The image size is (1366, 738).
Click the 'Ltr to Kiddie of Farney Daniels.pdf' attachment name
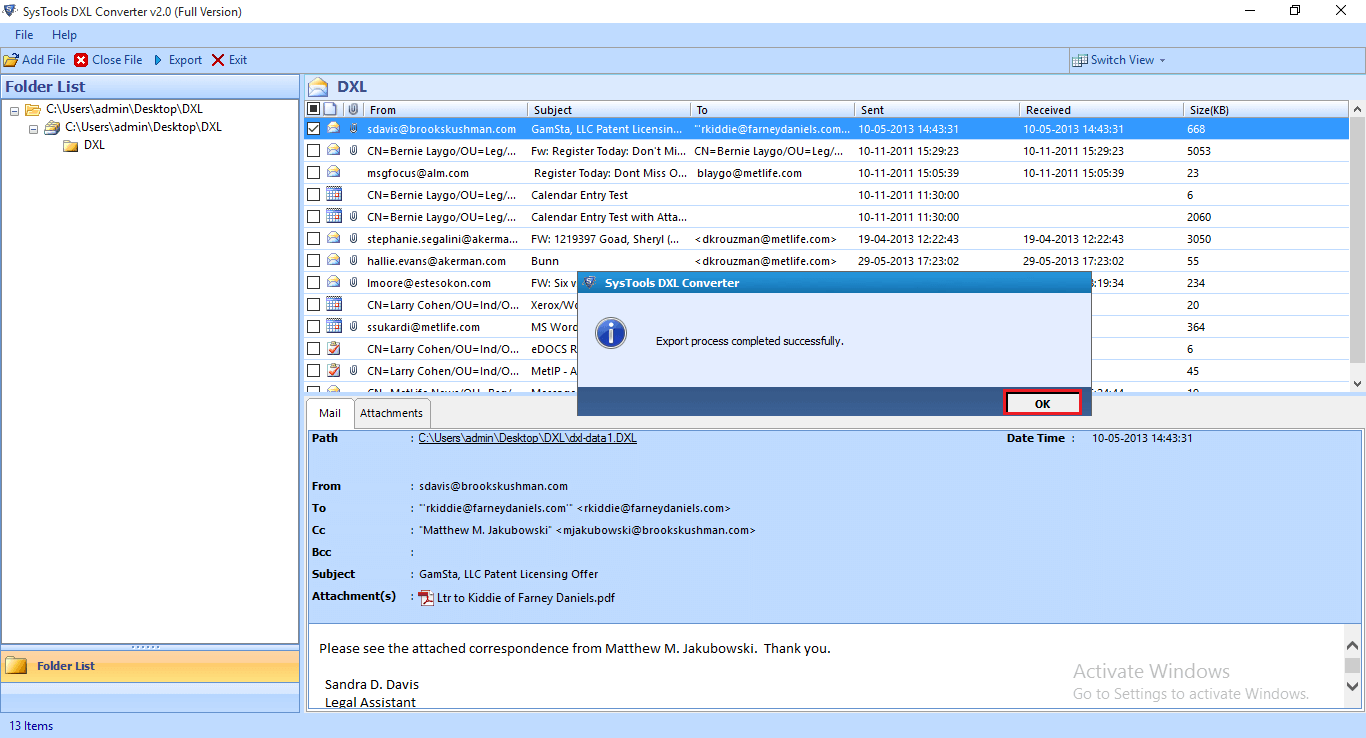526,598
